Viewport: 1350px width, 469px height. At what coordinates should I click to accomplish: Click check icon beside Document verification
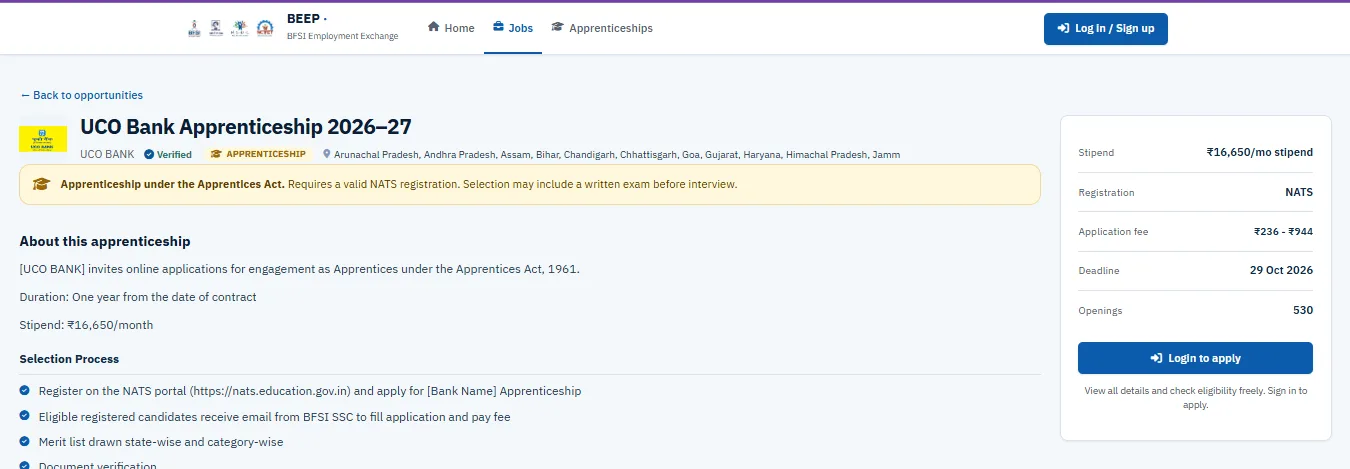tap(25, 465)
